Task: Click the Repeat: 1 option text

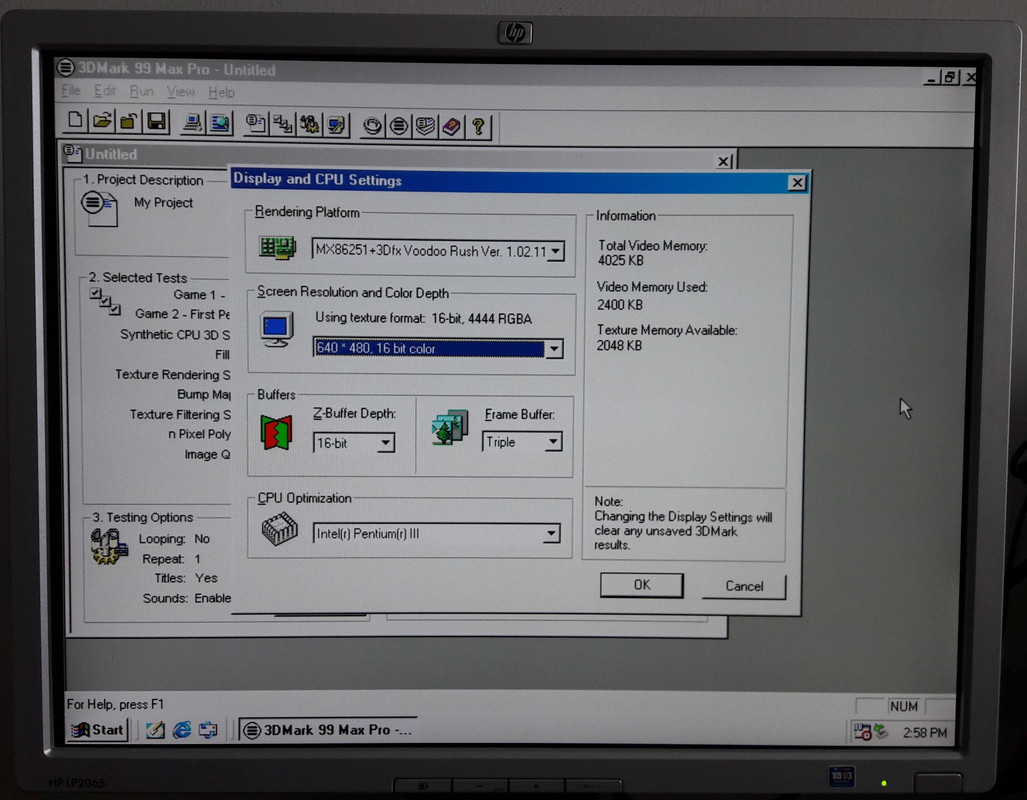Action: pyautogui.click(x=172, y=559)
